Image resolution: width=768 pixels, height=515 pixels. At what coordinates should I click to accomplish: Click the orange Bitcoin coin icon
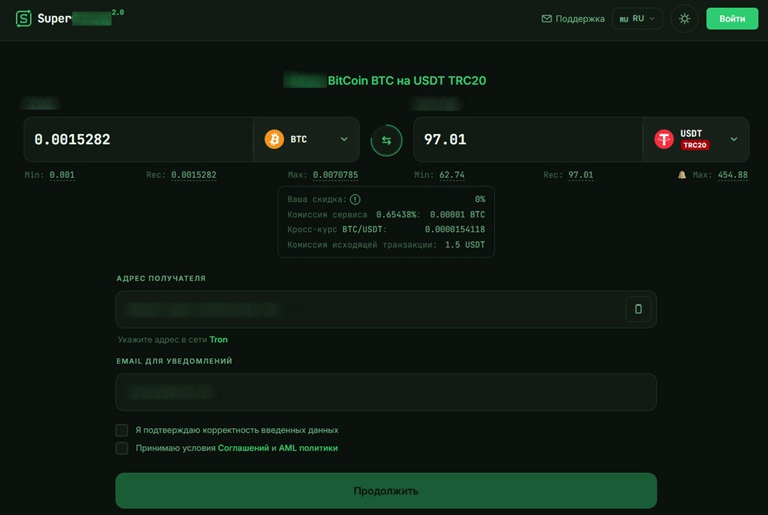[x=274, y=139]
